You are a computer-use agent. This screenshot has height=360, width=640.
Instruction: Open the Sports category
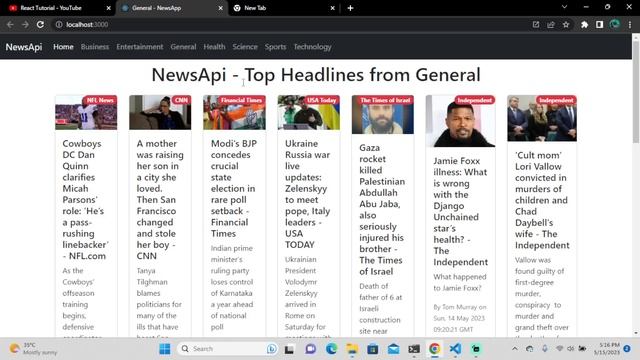coord(276,47)
